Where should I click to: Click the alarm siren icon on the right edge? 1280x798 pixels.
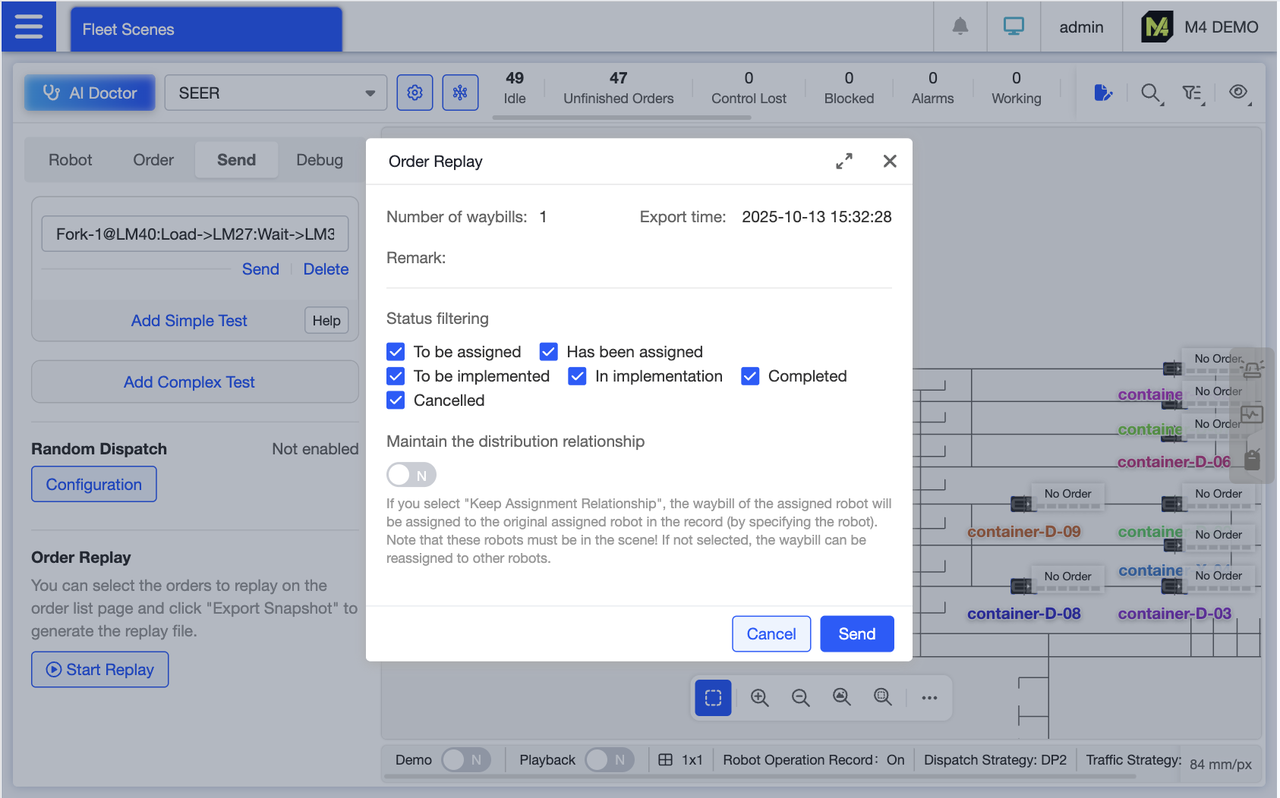pyautogui.click(x=1252, y=368)
